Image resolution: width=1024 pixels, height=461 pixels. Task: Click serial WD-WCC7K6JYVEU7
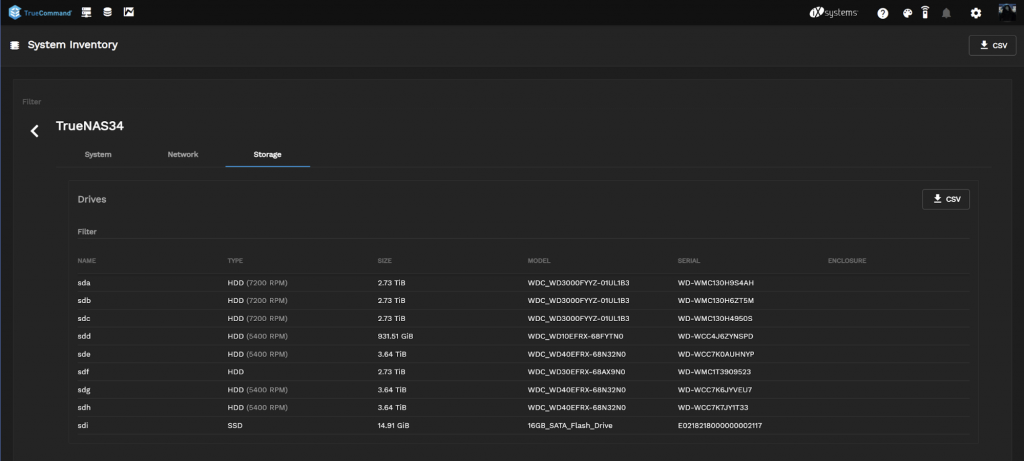[x=715, y=390]
